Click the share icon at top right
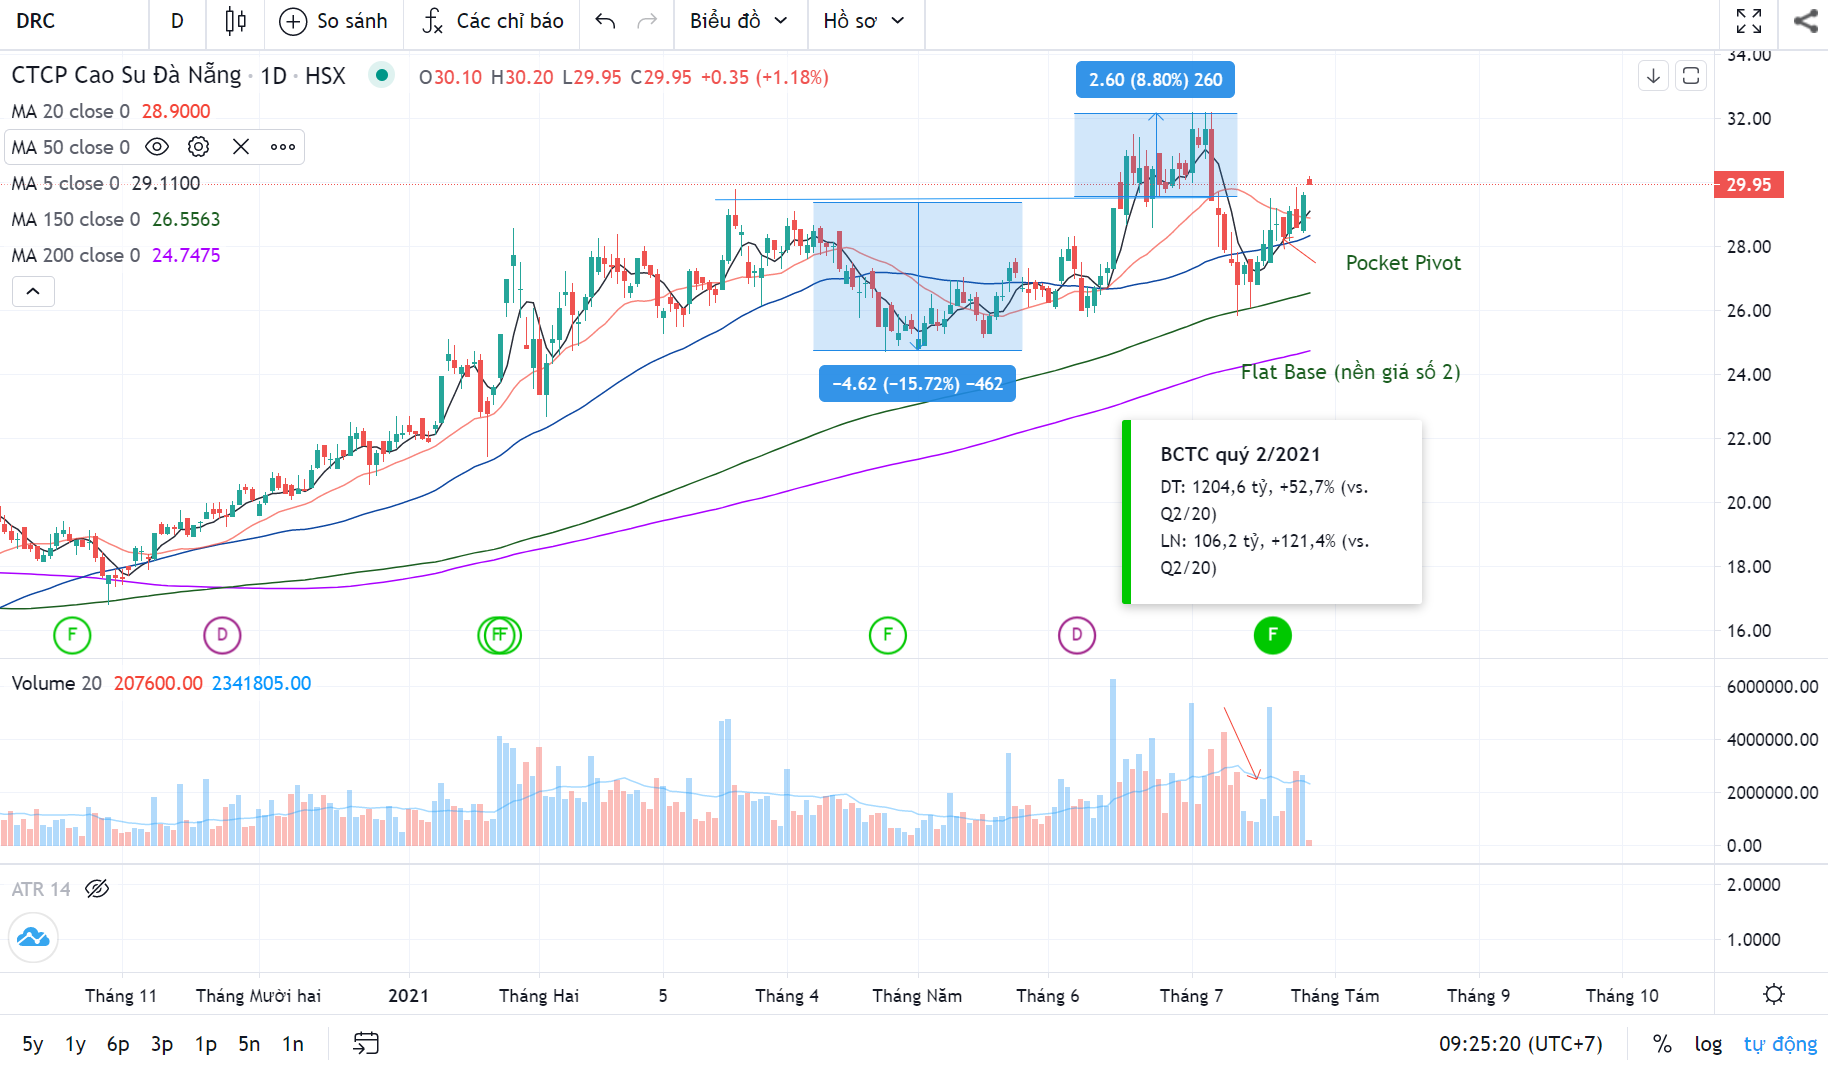This screenshot has height=1069, width=1828. coord(1805,21)
